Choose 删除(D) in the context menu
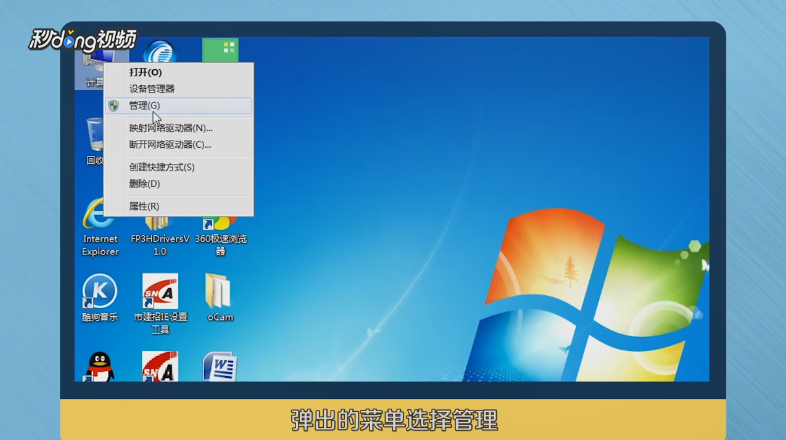This screenshot has width=786, height=440. point(178,183)
